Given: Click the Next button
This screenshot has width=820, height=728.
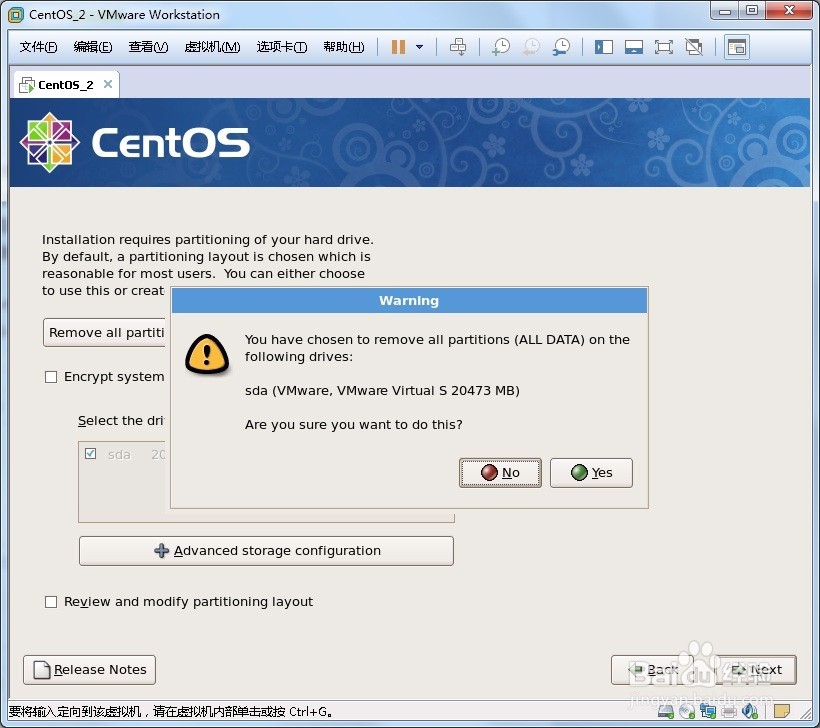Looking at the screenshot, I should 756,670.
